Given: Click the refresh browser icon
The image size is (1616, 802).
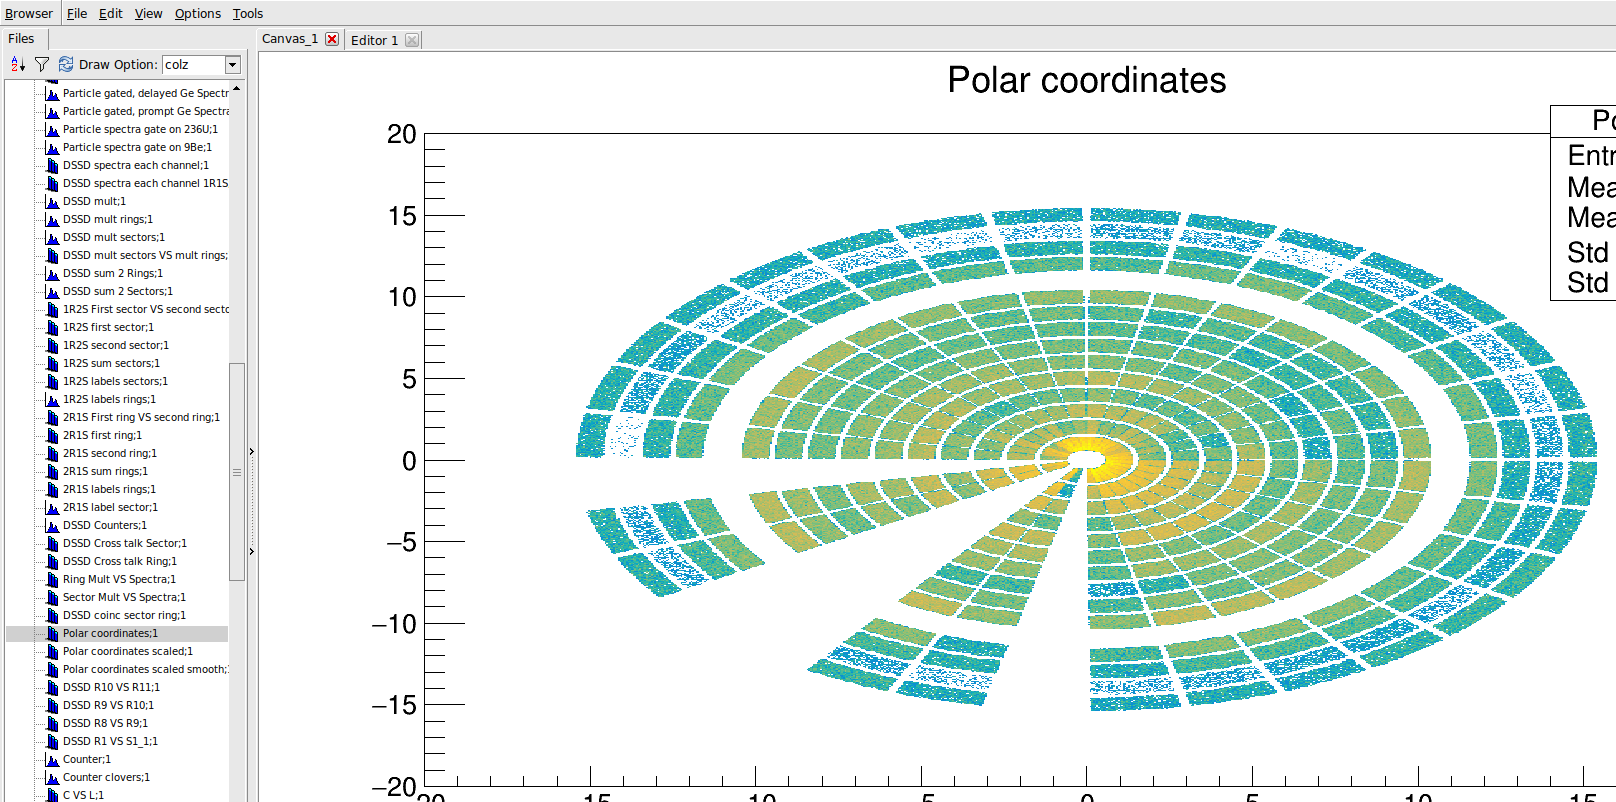Looking at the screenshot, I should pyautogui.click(x=66, y=64).
